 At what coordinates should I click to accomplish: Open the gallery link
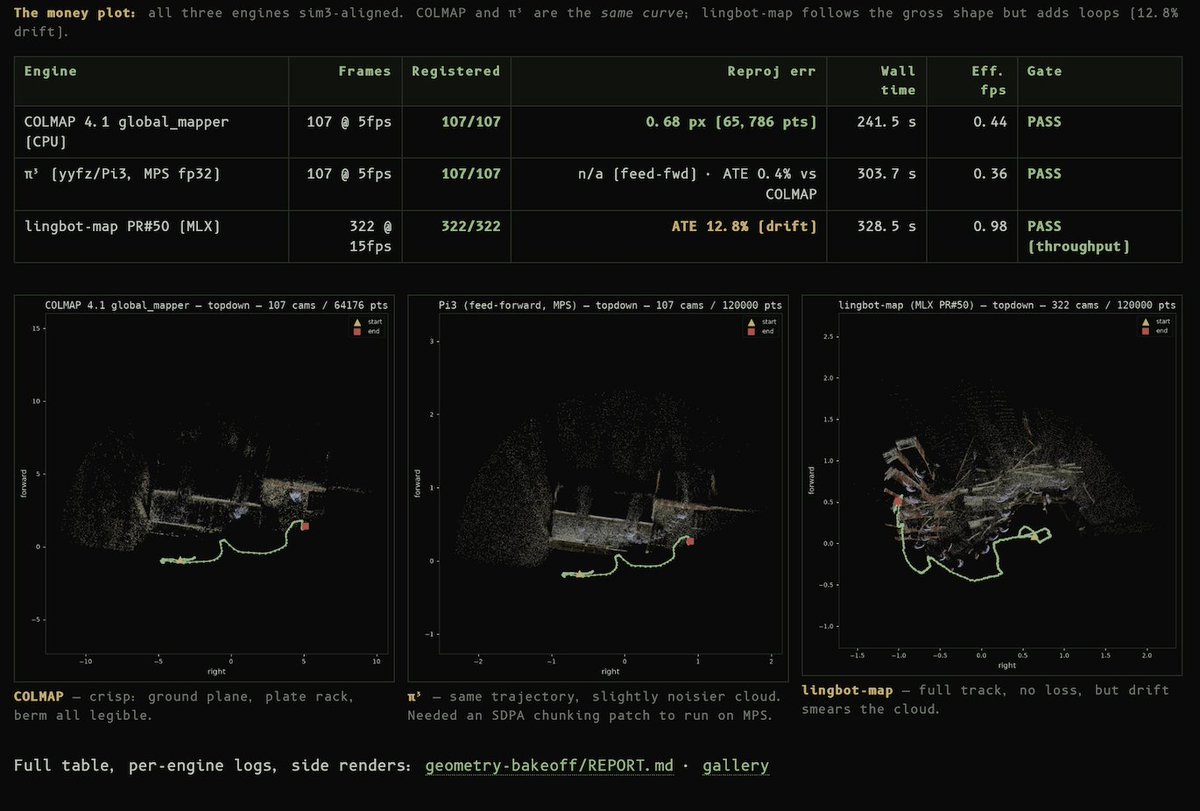(735, 766)
